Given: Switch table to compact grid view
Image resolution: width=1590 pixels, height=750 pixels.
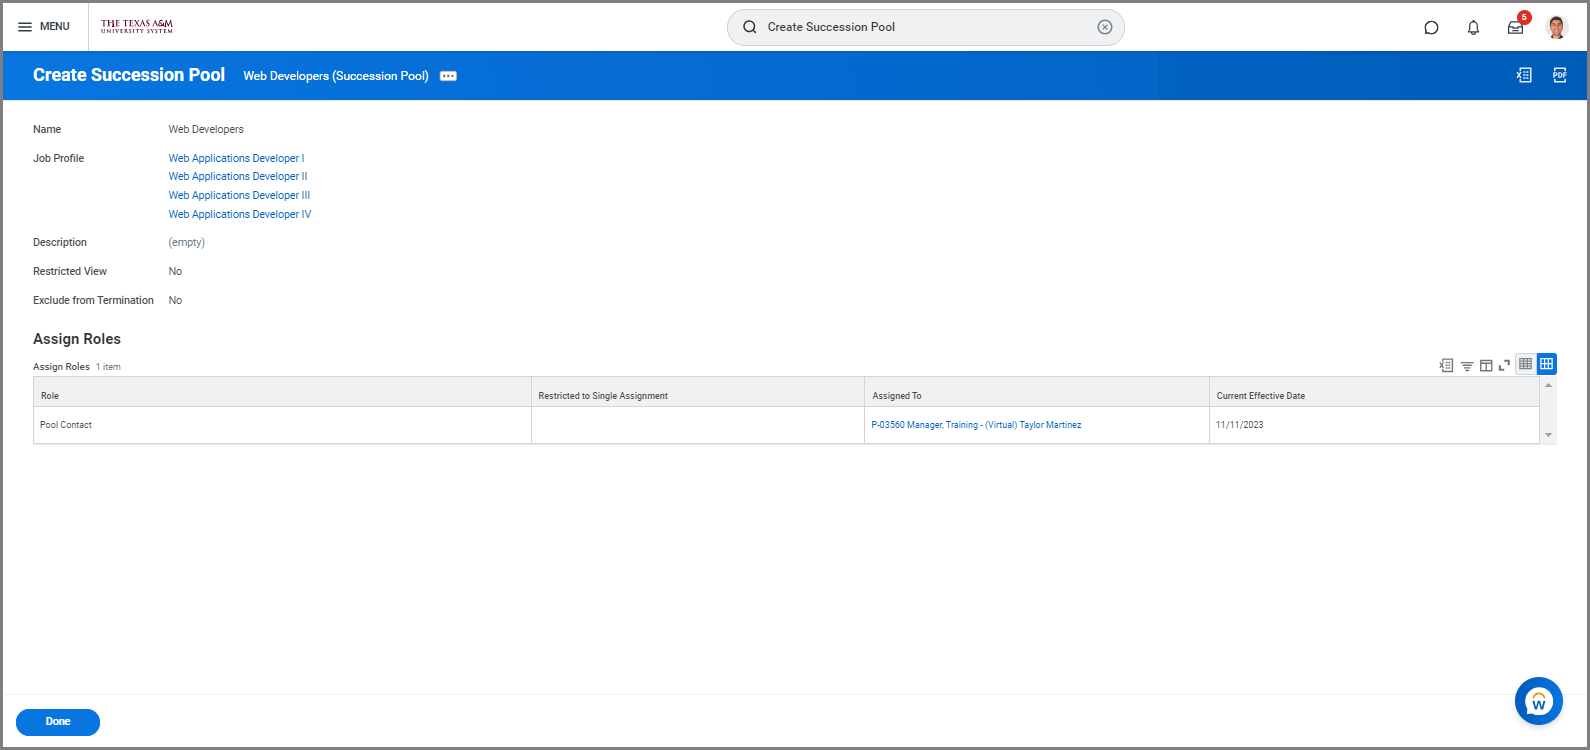Looking at the screenshot, I should 1525,364.
